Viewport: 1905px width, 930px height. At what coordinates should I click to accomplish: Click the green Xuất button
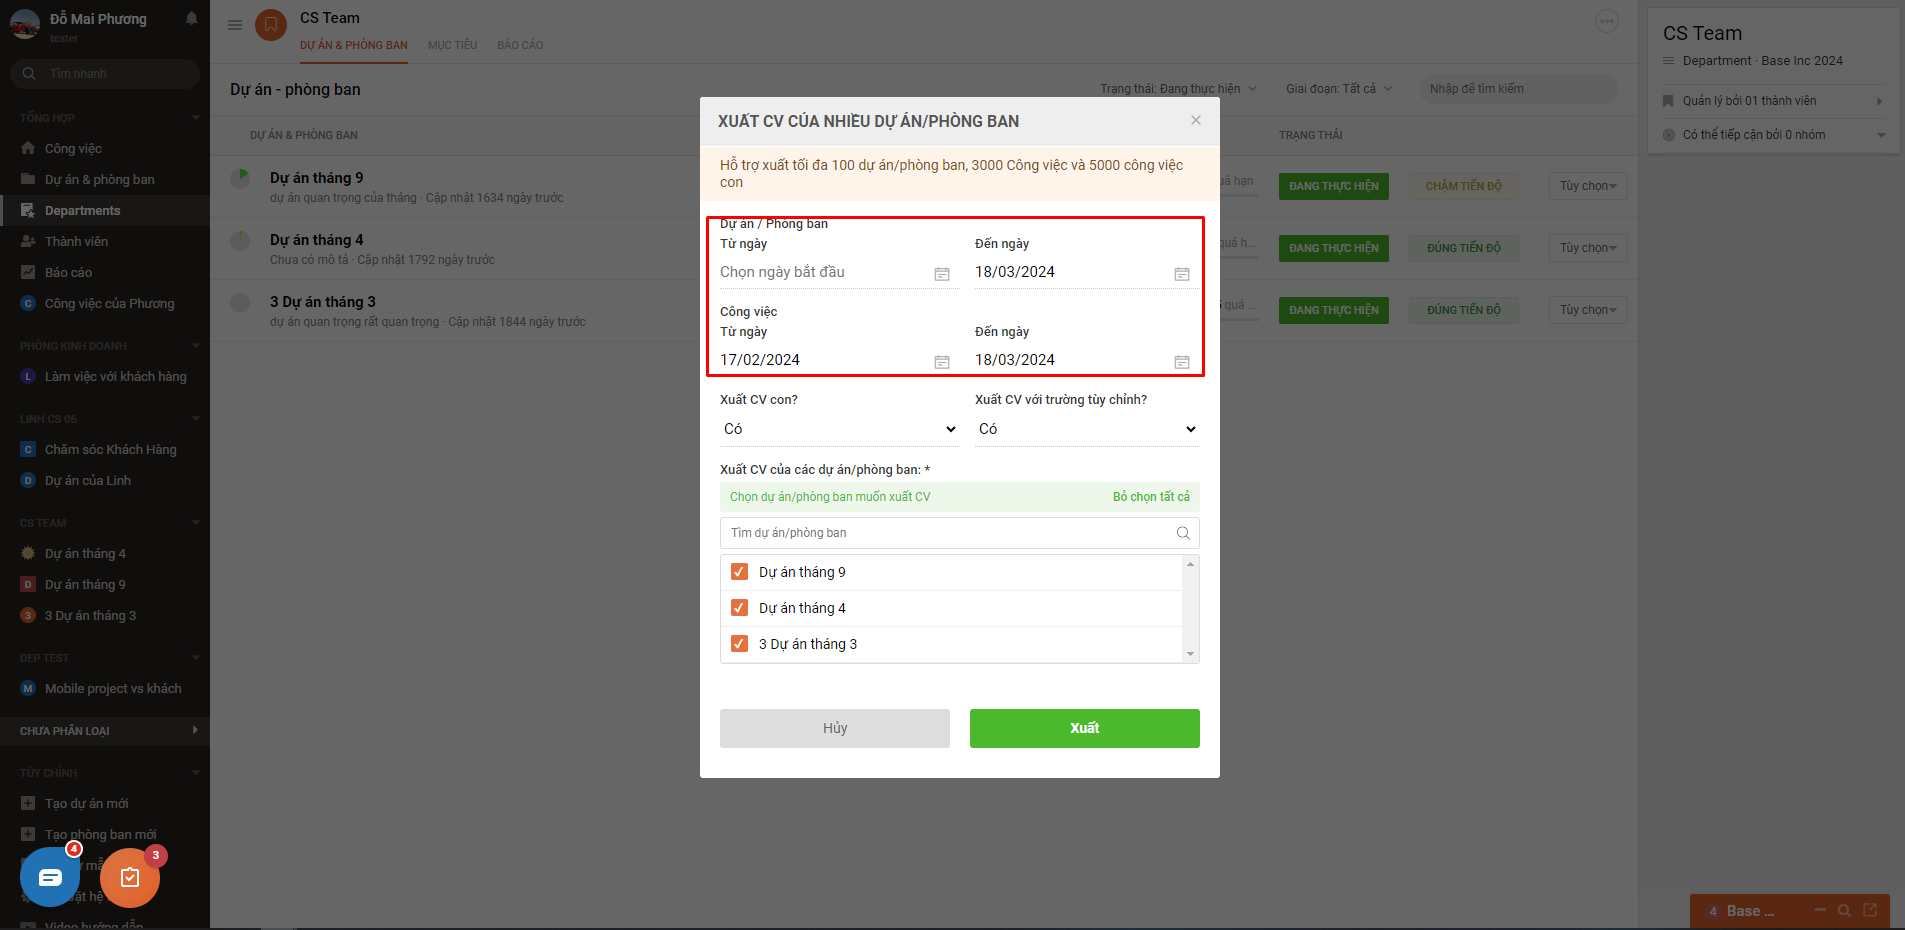click(x=1085, y=728)
